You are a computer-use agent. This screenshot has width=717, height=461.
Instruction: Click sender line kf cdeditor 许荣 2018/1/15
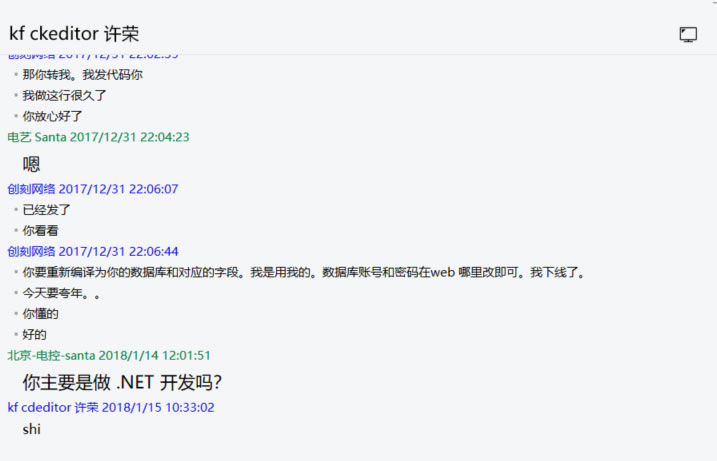(111, 407)
